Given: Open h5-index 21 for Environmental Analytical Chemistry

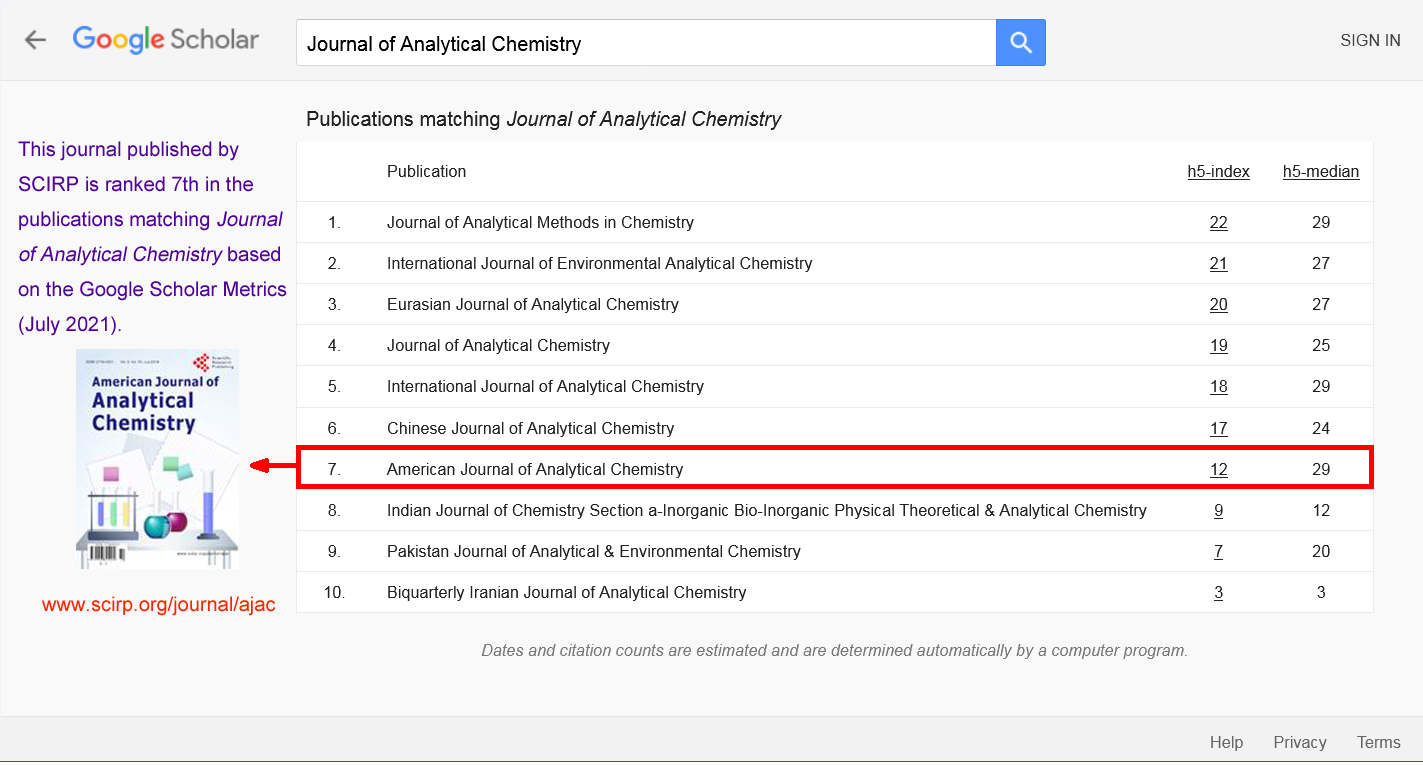Looking at the screenshot, I should [x=1218, y=264].
